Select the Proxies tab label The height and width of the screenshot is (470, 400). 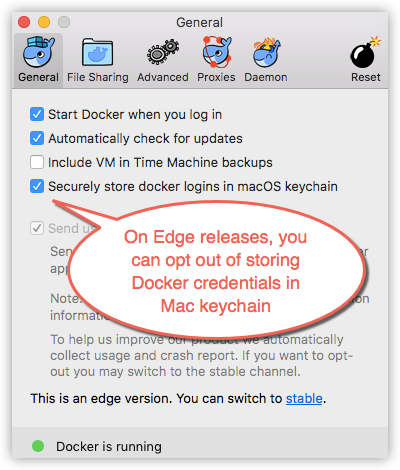216,77
